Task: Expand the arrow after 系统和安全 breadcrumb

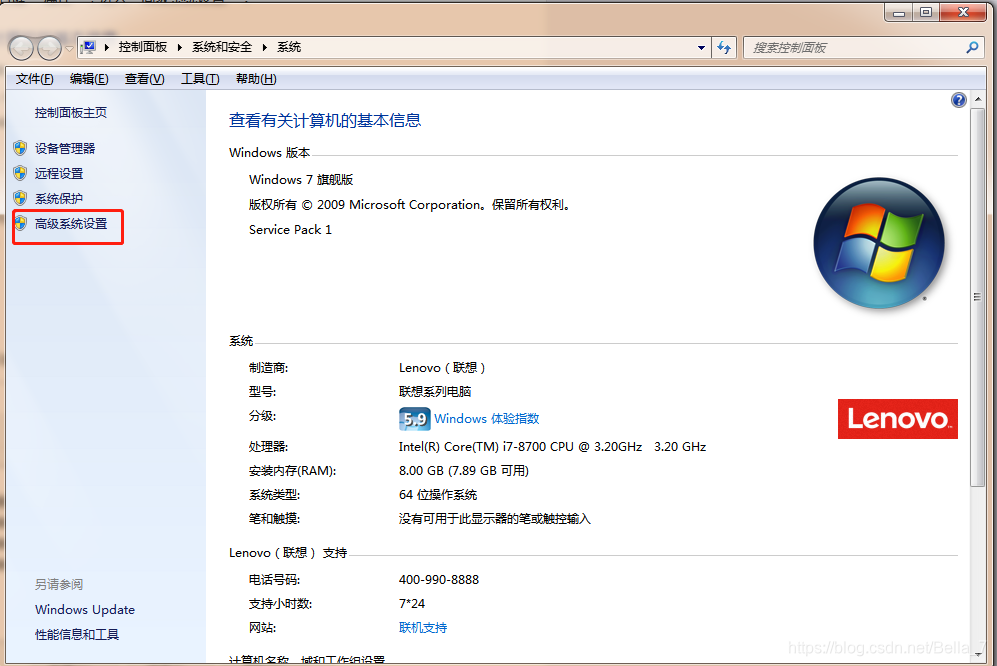Action: coord(265,47)
